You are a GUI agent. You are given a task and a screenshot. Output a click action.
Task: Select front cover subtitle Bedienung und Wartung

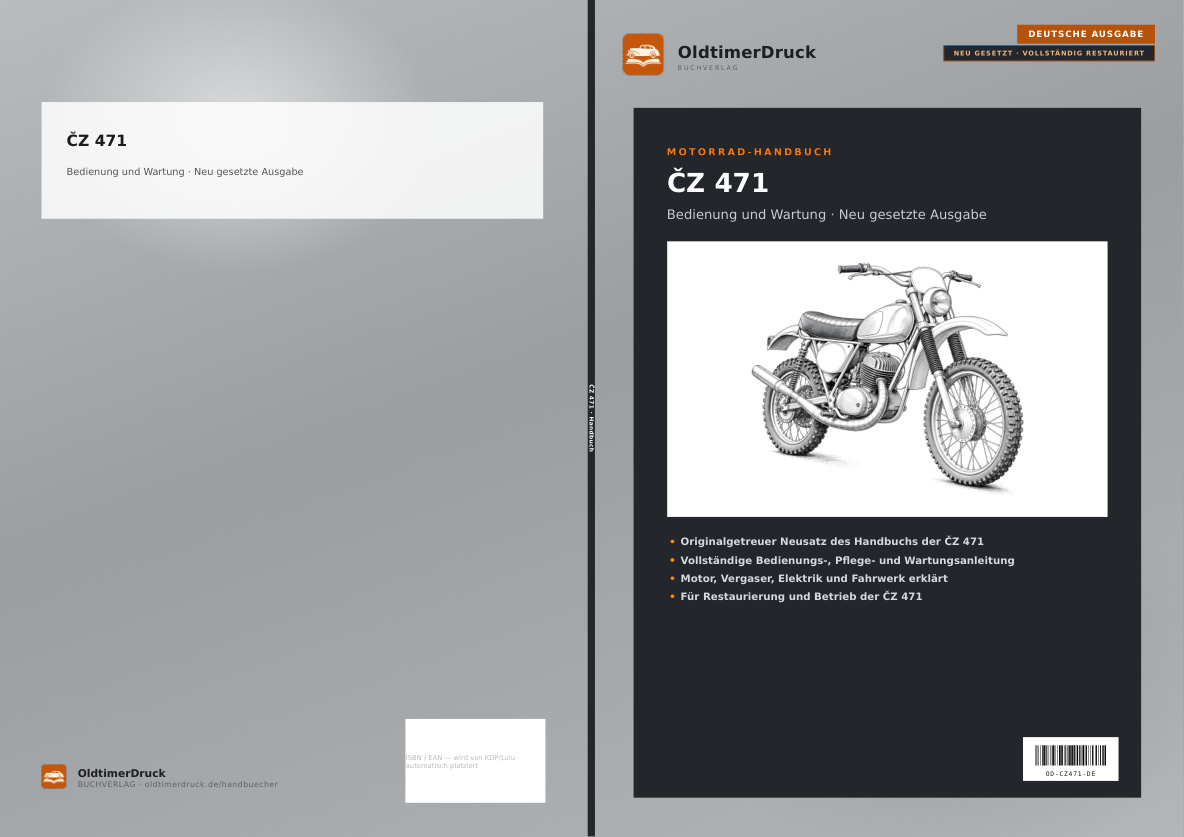pos(826,215)
